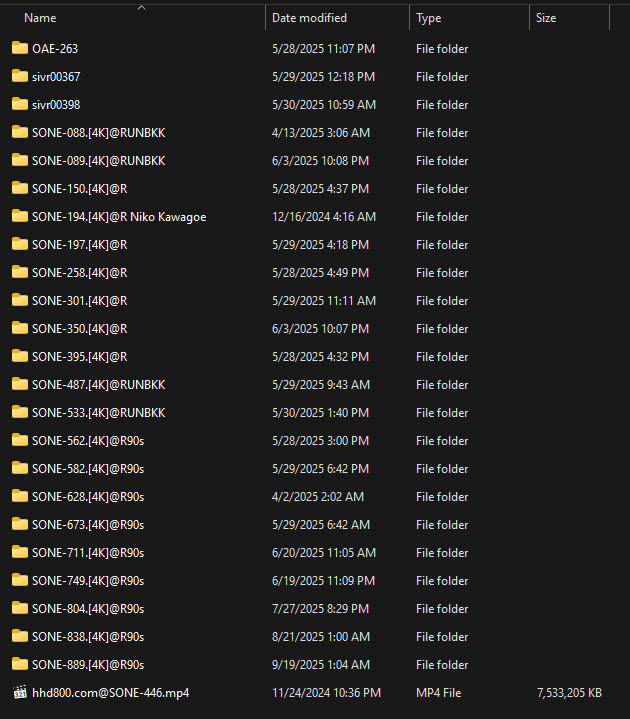Select folder name SONE-889.[4K]@R90s

(88, 664)
